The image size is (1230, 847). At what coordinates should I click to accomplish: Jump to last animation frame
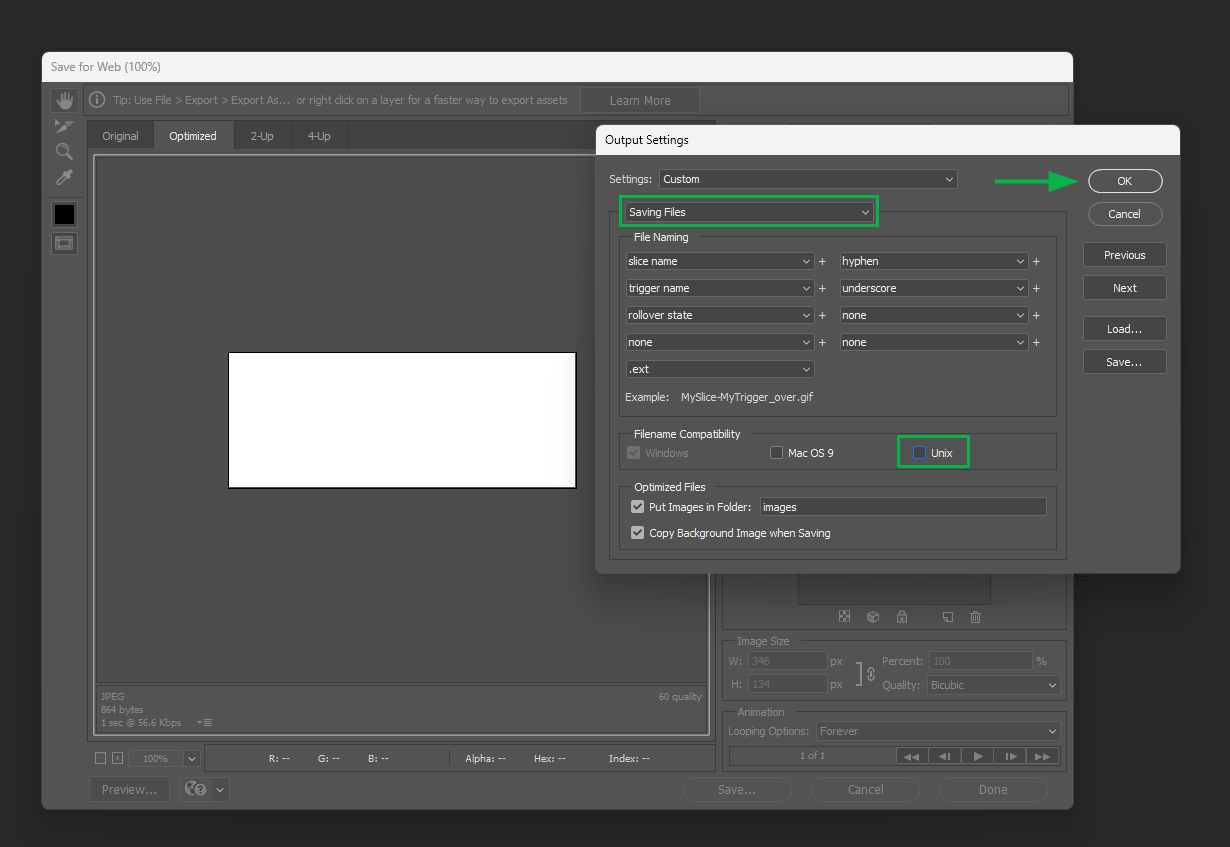(1043, 756)
